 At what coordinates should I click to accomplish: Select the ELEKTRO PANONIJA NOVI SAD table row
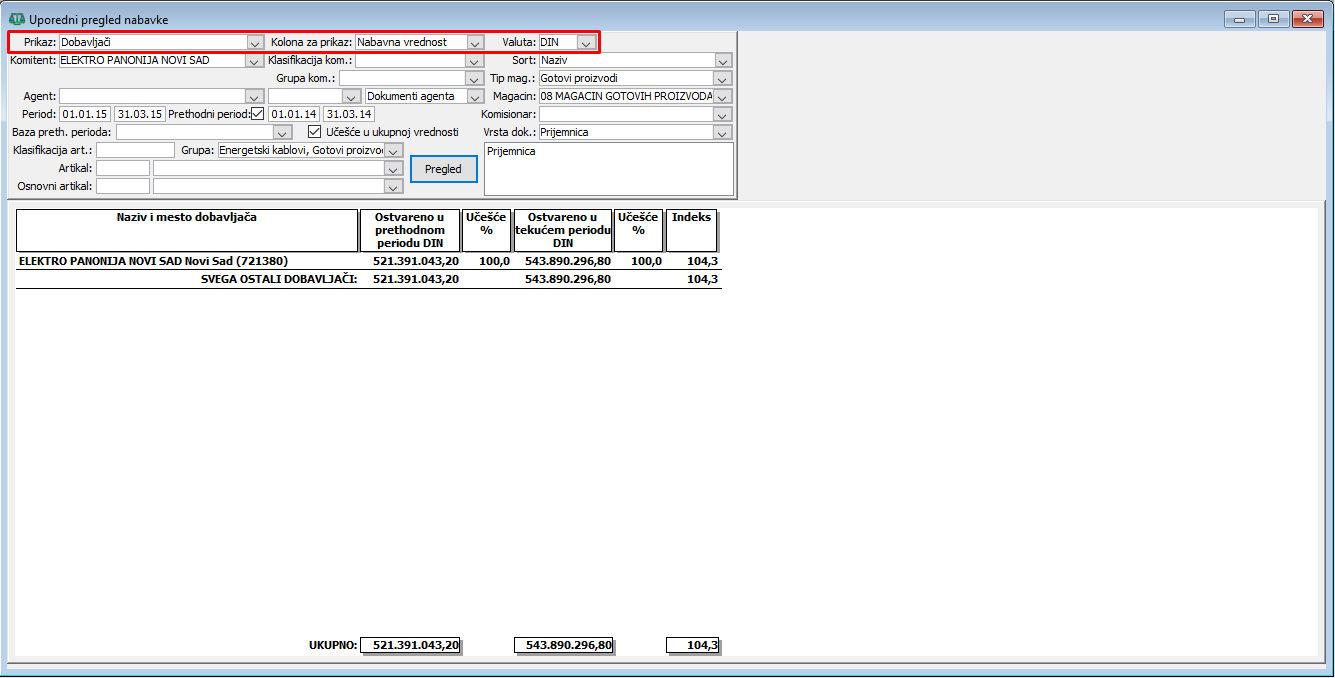(154, 261)
